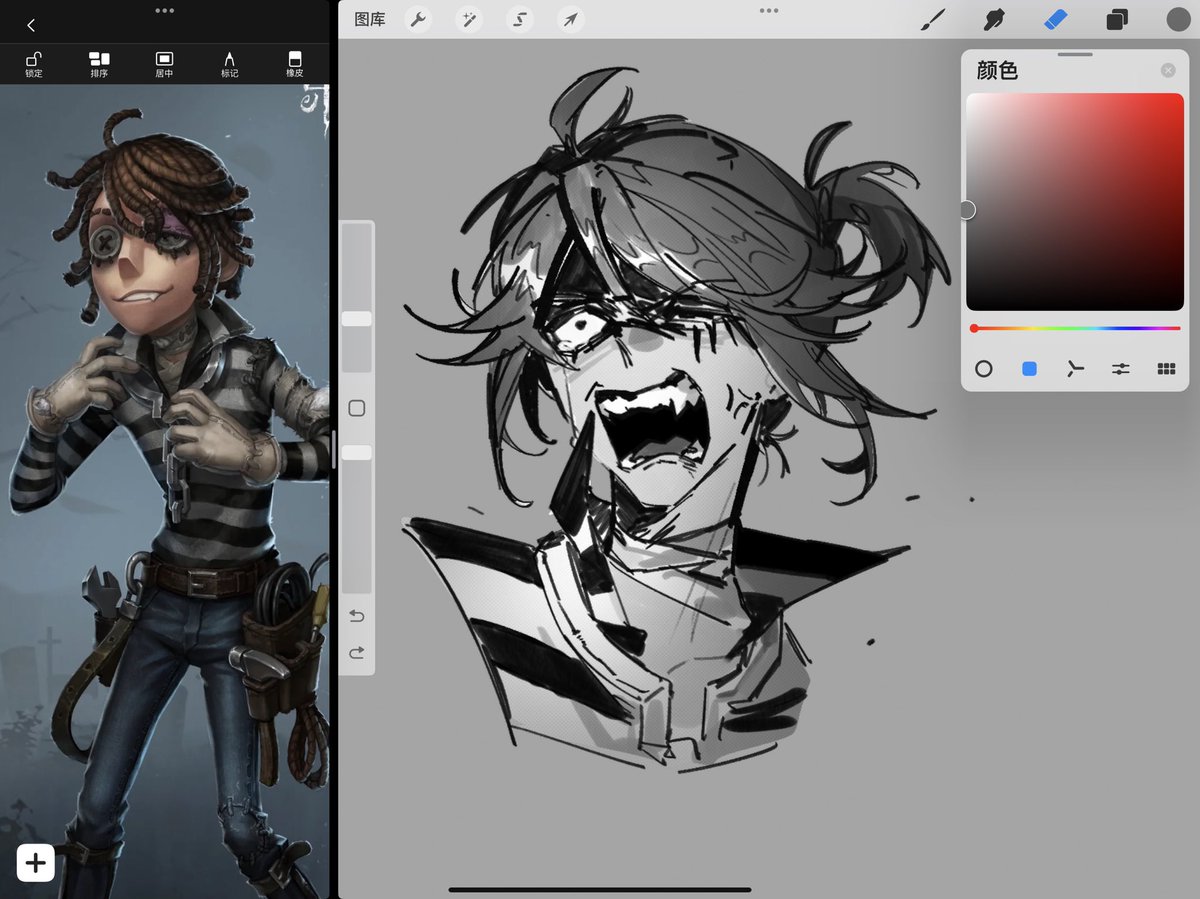Viewport: 1200px width, 899px height.
Task: Select the color picker handle circle
Action: (x=967, y=210)
